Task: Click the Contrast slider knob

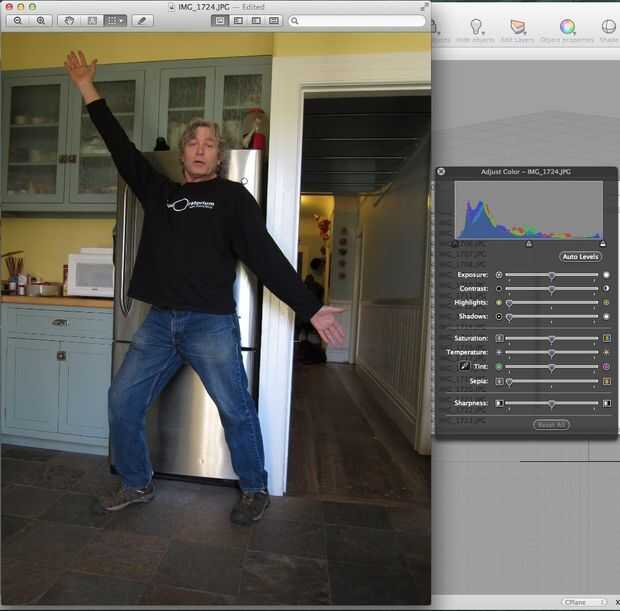Action: (552, 289)
